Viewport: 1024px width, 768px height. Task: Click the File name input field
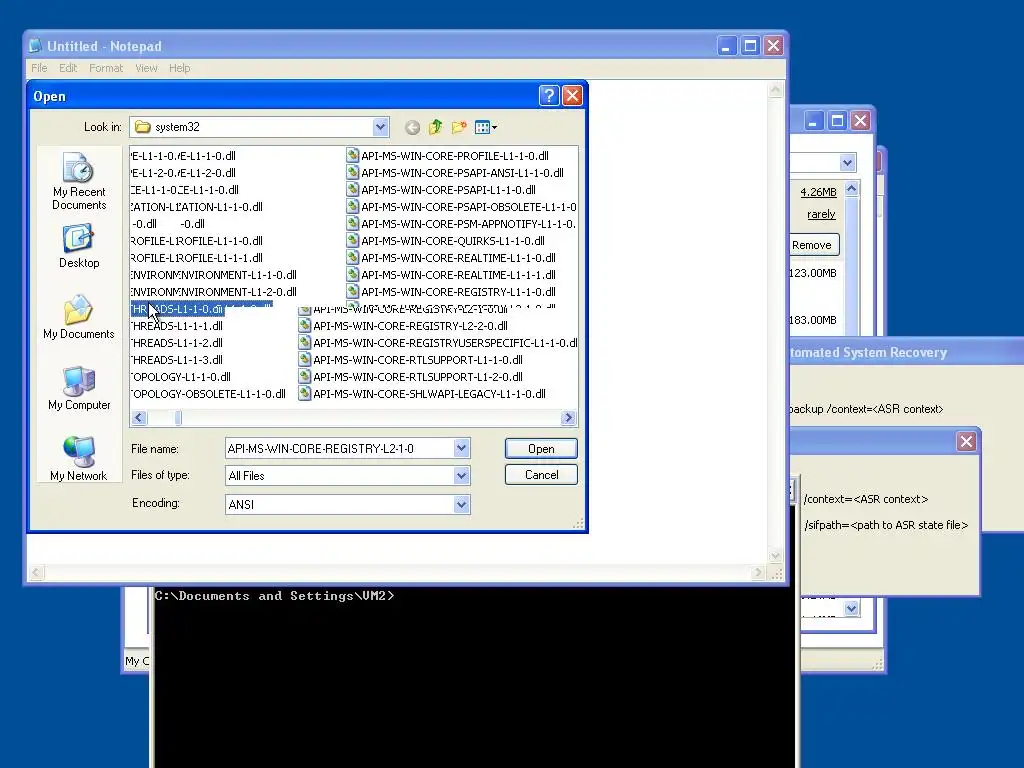point(340,449)
